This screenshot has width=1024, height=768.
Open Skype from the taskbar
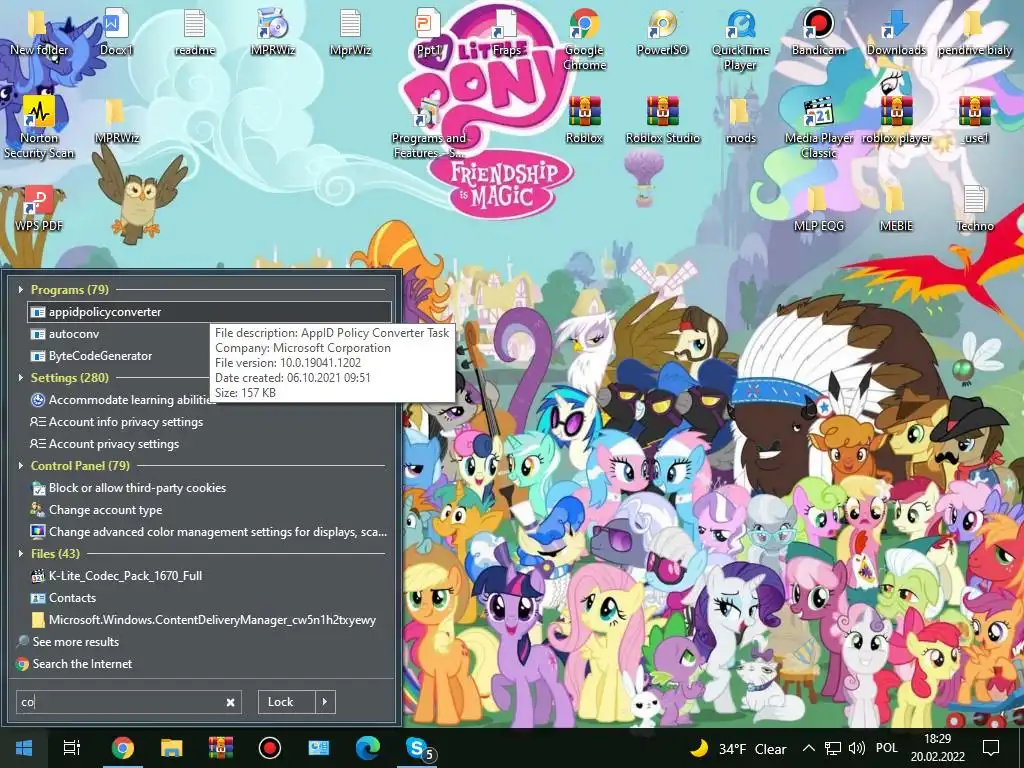coord(417,748)
